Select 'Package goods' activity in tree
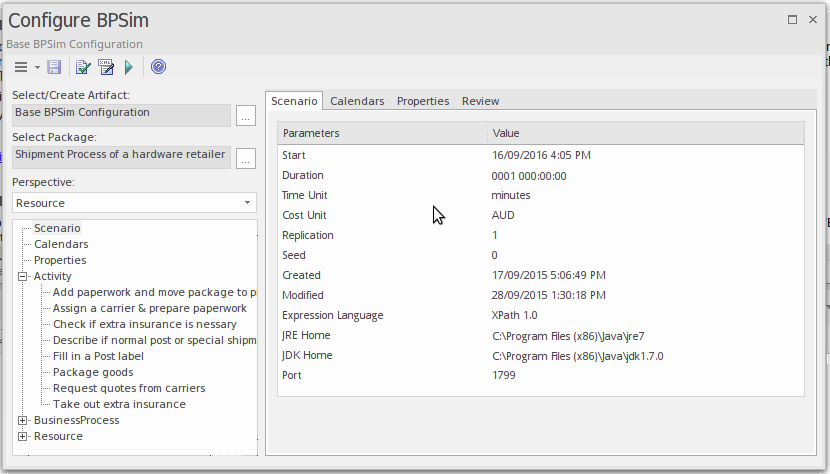The height and width of the screenshot is (474, 830). click(x=93, y=372)
